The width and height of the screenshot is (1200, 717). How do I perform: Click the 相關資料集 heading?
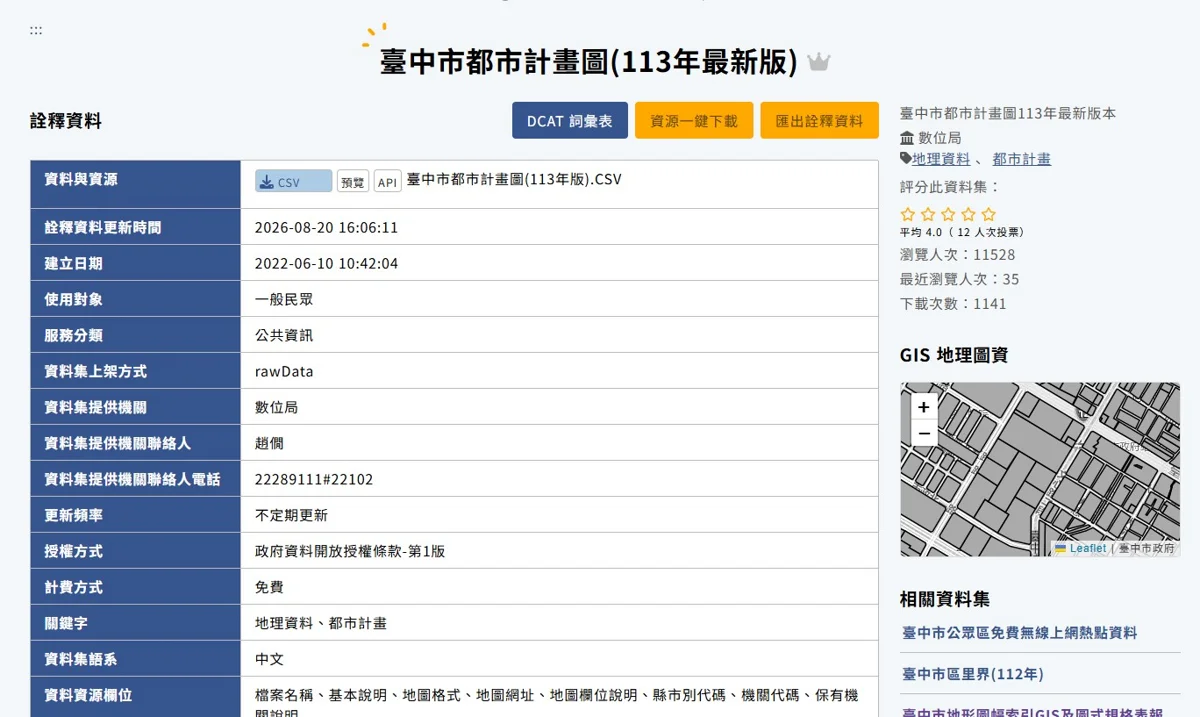coord(945,599)
